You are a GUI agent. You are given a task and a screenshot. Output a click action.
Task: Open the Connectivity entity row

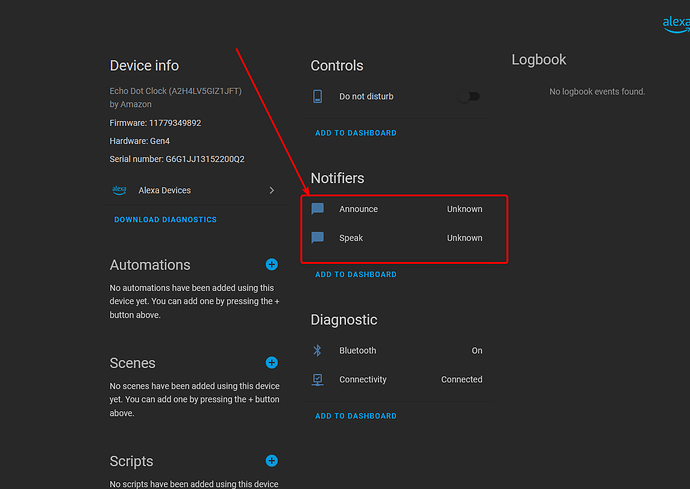396,379
